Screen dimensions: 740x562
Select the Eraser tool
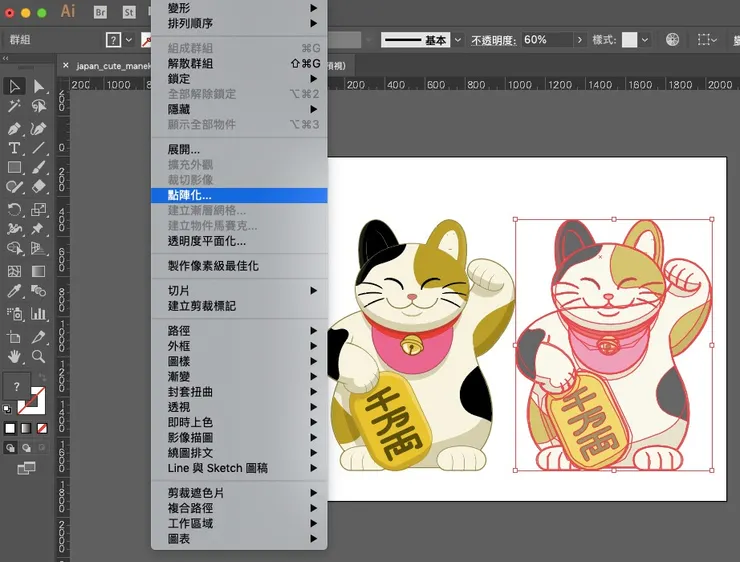38,187
